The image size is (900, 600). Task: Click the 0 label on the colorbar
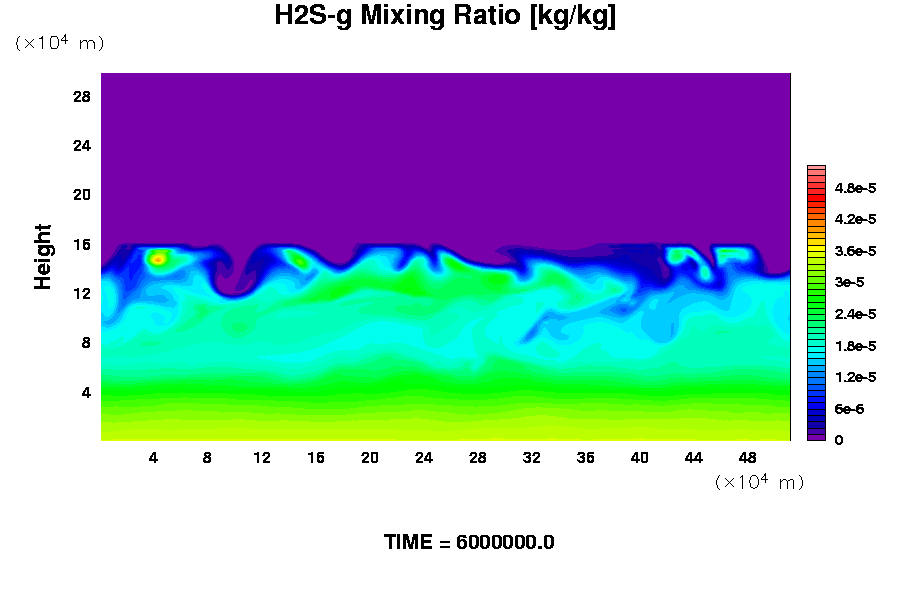point(838,440)
